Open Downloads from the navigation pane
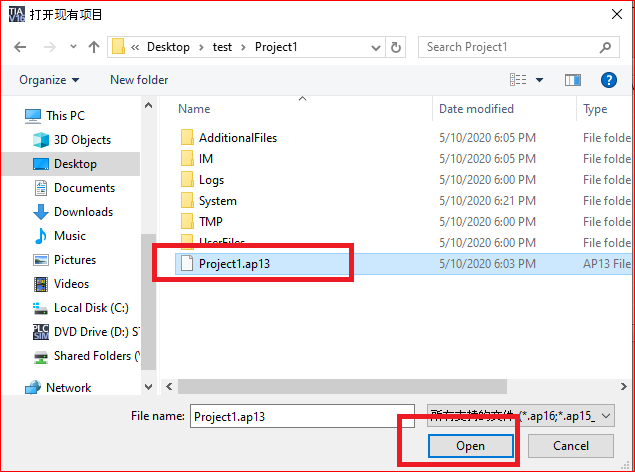The image size is (635, 472). [x=82, y=212]
